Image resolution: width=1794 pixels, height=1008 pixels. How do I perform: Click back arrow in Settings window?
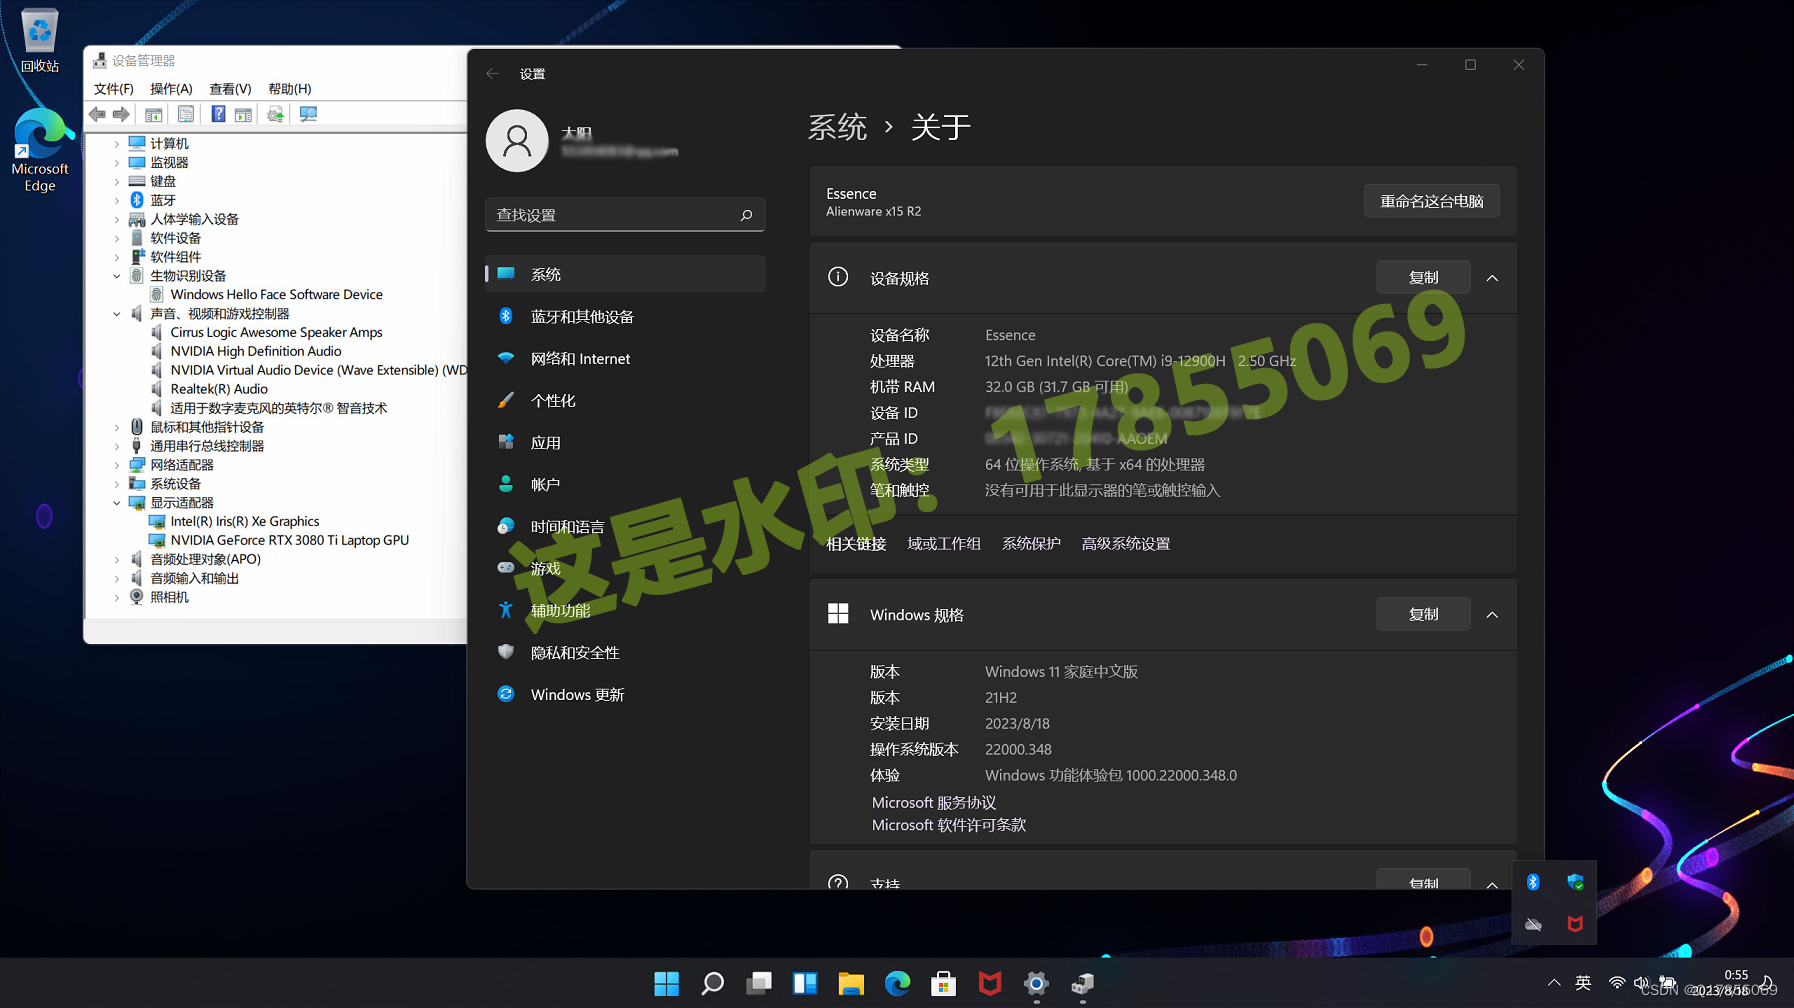pos(493,74)
